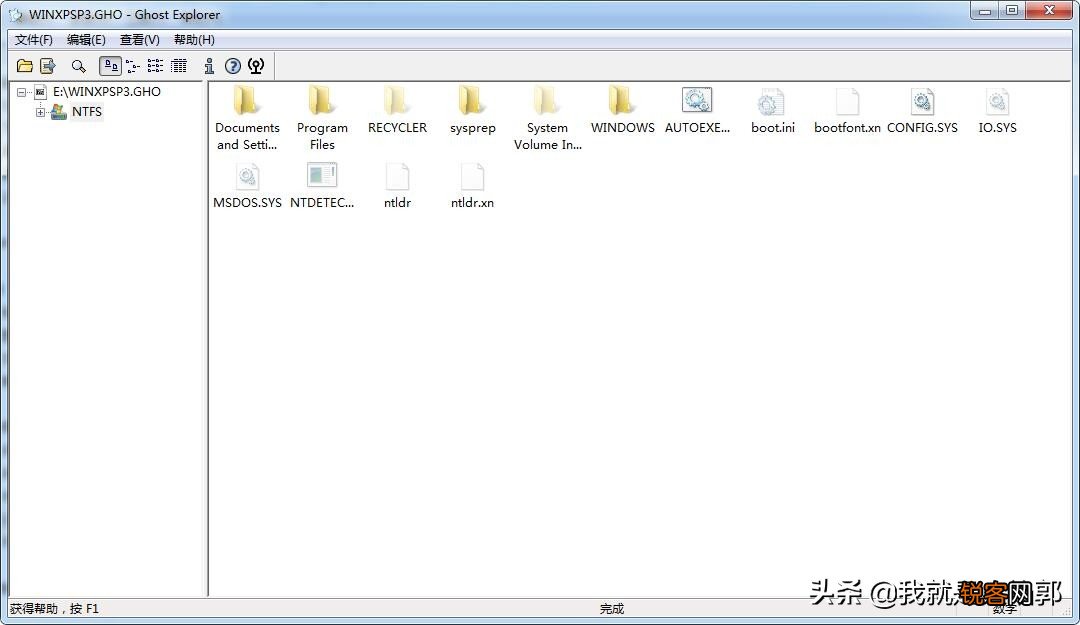
Task: Select the ntldr.xn file
Action: pyautogui.click(x=472, y=185)
